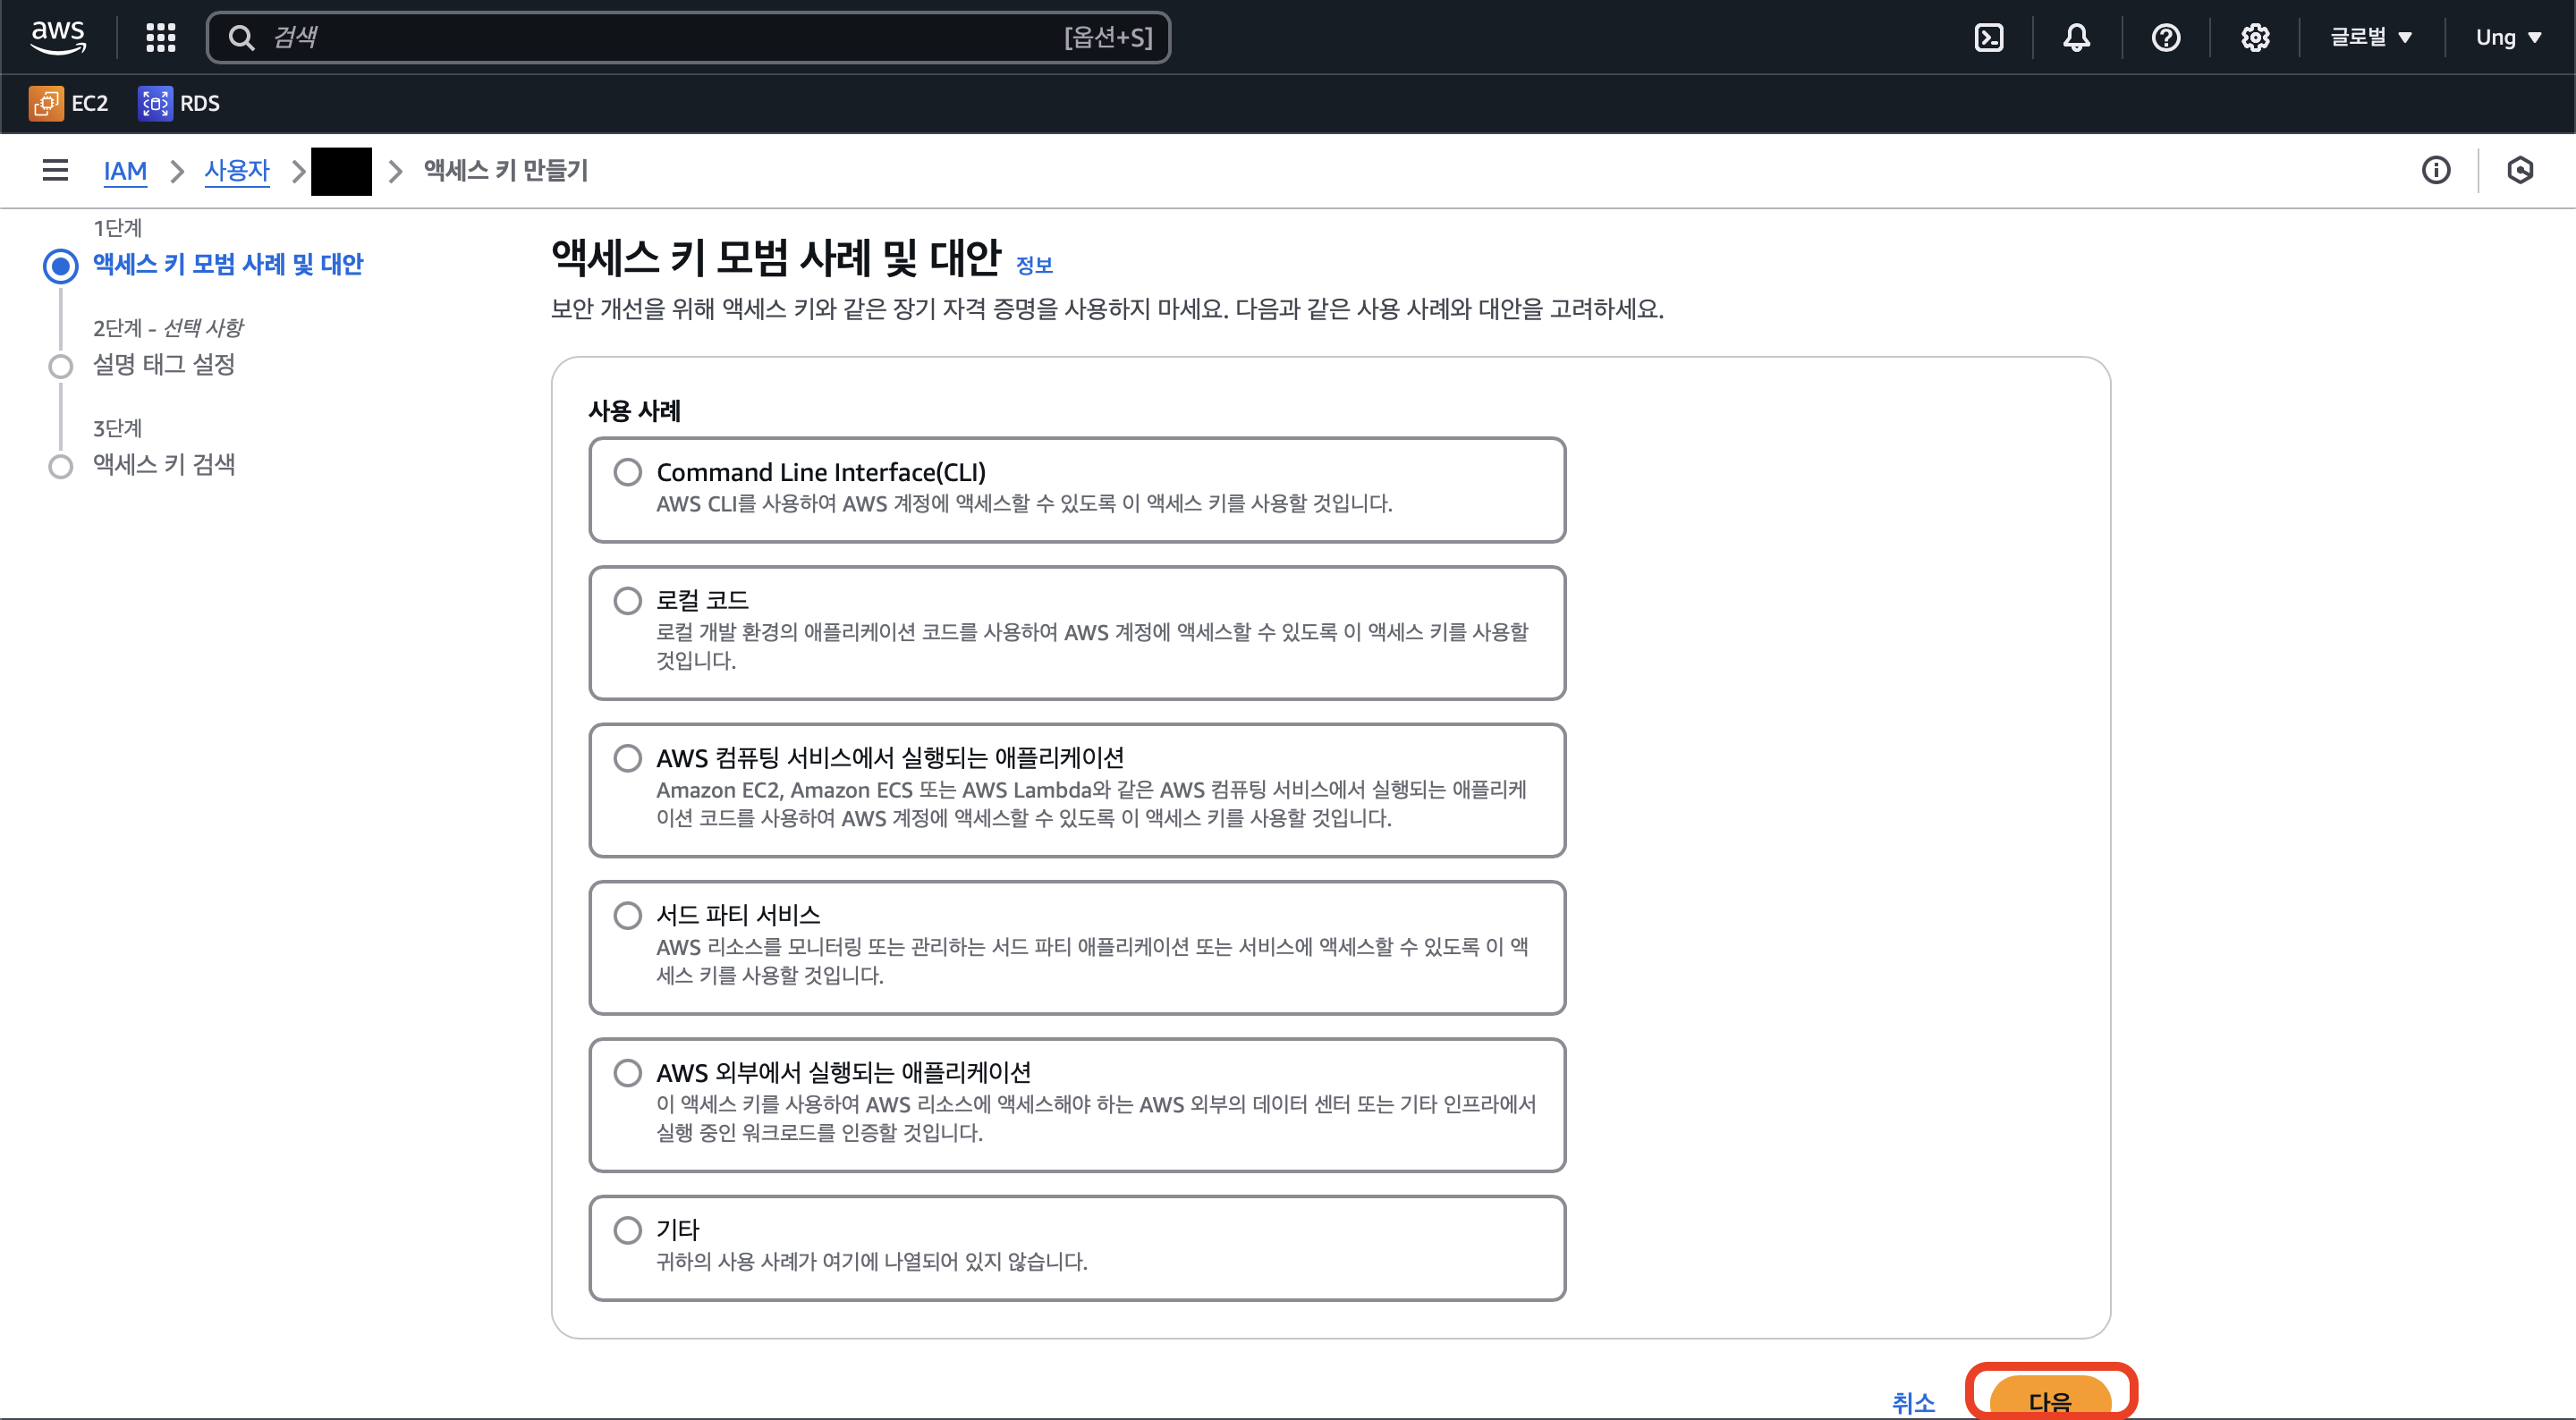This screenshot has width=2576, height=1420.
Task: Launch CloudShell from the top bar
Action: pos(1988,37)
